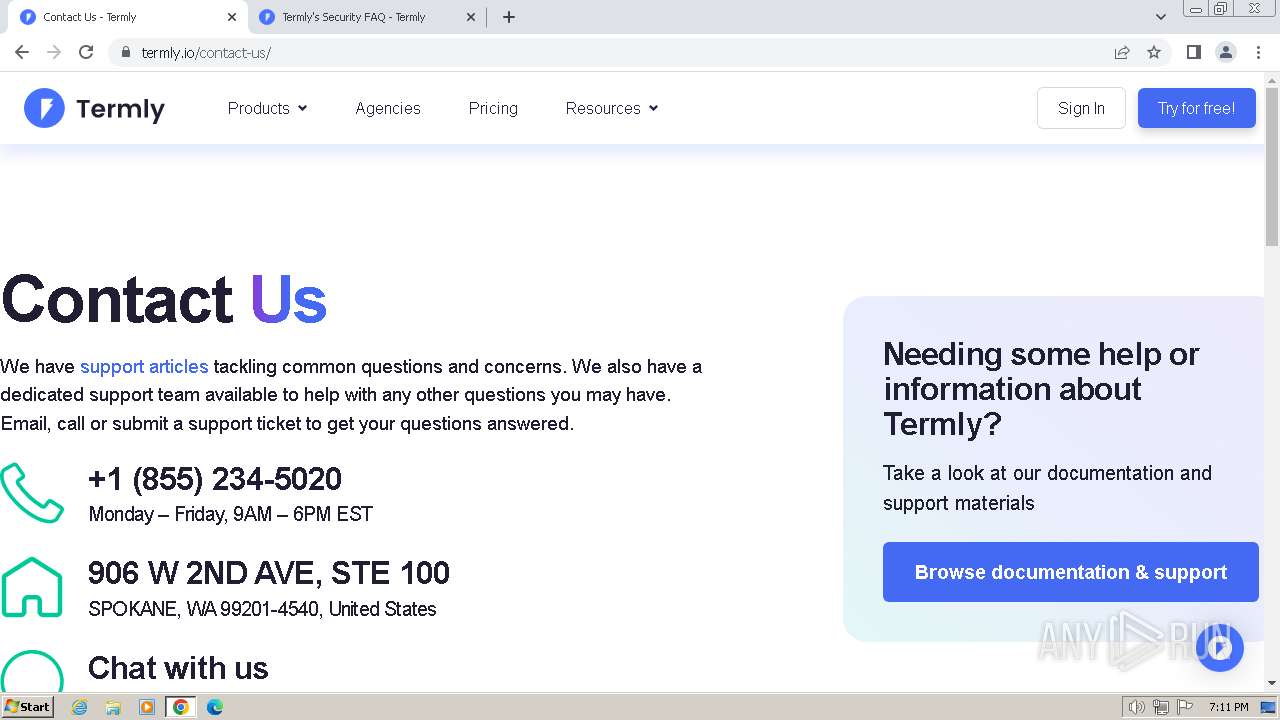Viewport: 1280px width, 720px height.
Task: Click the 906 W 2ND AVE, STE 100 address
Action: click(x=269, y=573)
